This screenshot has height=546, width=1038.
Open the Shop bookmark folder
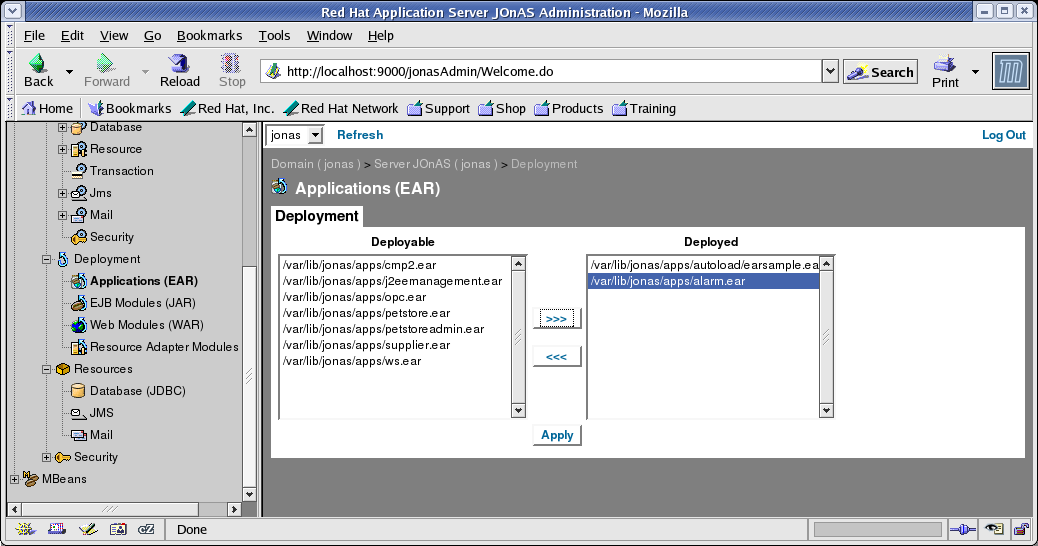(x=502, y=109)
